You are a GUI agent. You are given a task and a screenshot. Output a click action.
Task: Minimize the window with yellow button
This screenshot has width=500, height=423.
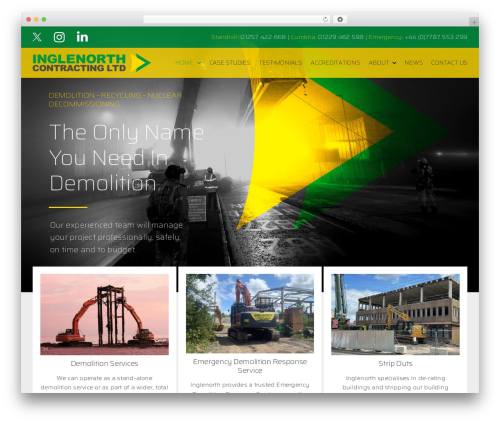[36, 19]
